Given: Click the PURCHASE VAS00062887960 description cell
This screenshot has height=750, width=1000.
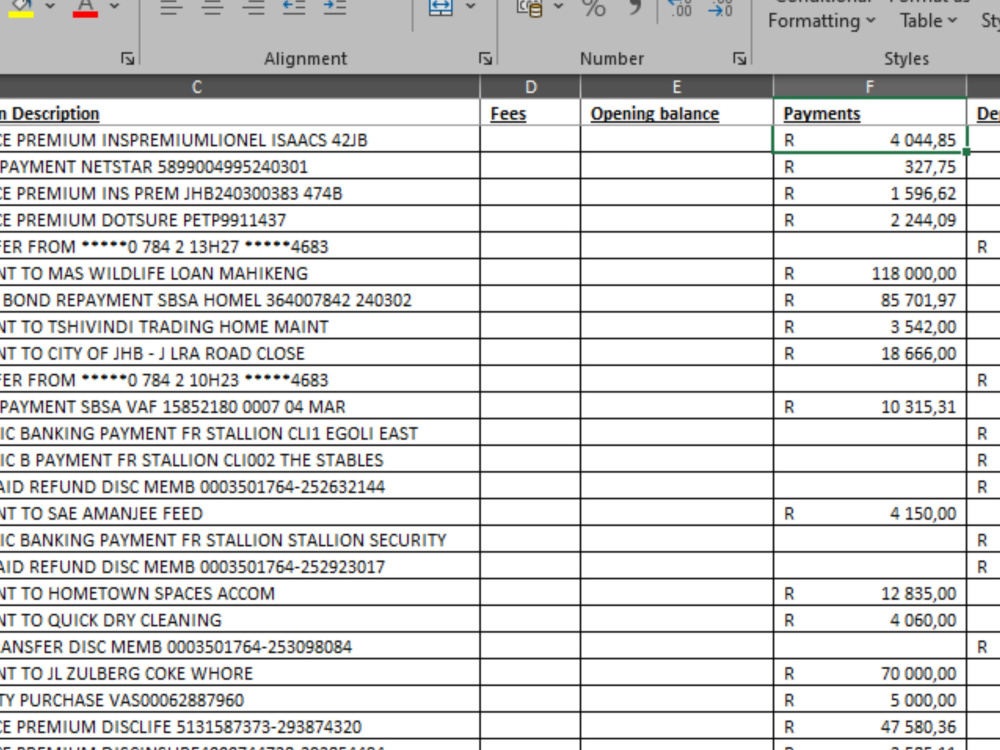Looking at the screenshot, I should (239, 700).
